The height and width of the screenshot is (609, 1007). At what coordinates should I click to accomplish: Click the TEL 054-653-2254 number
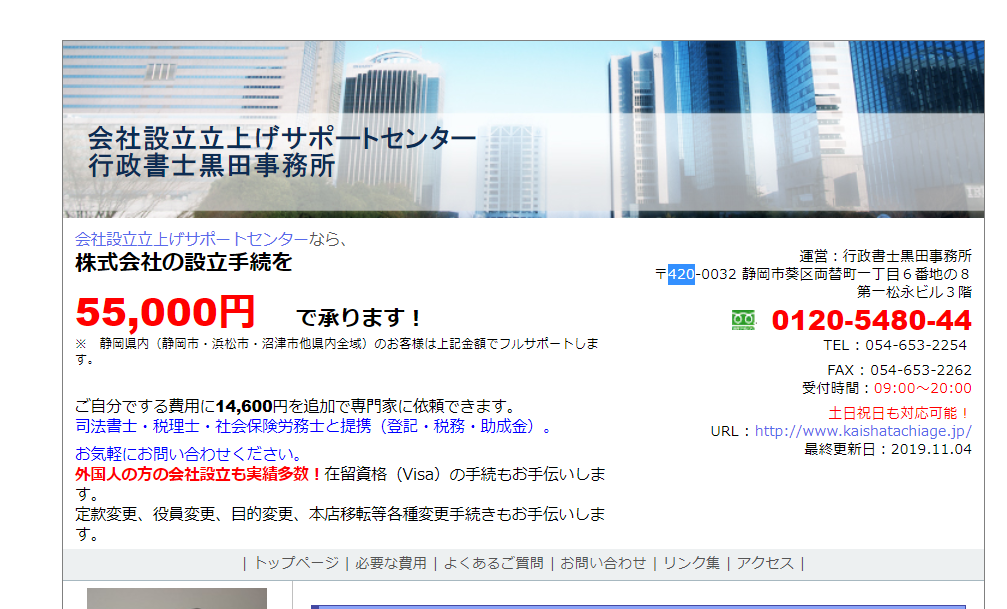[917, 345]
